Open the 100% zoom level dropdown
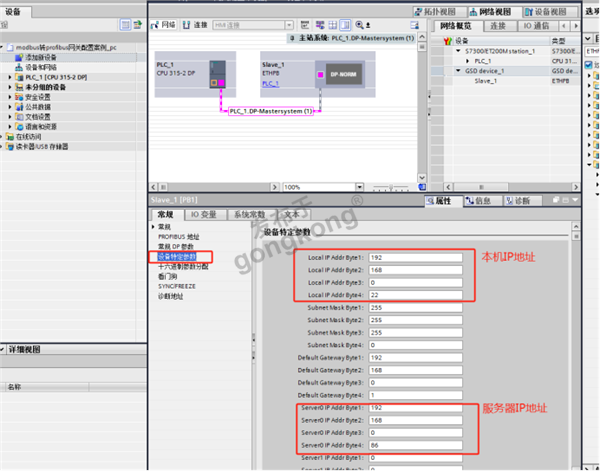This screenshot has width=600, height=471. coord(359,187)
